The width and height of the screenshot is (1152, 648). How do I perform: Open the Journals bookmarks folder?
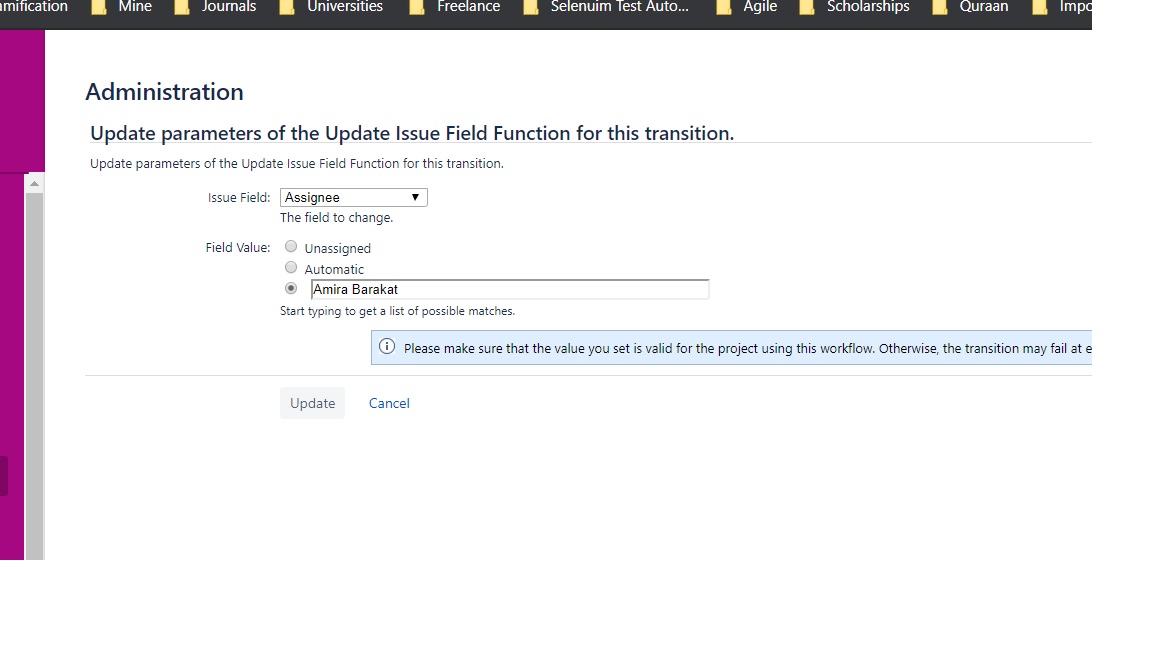coord(229,8)
